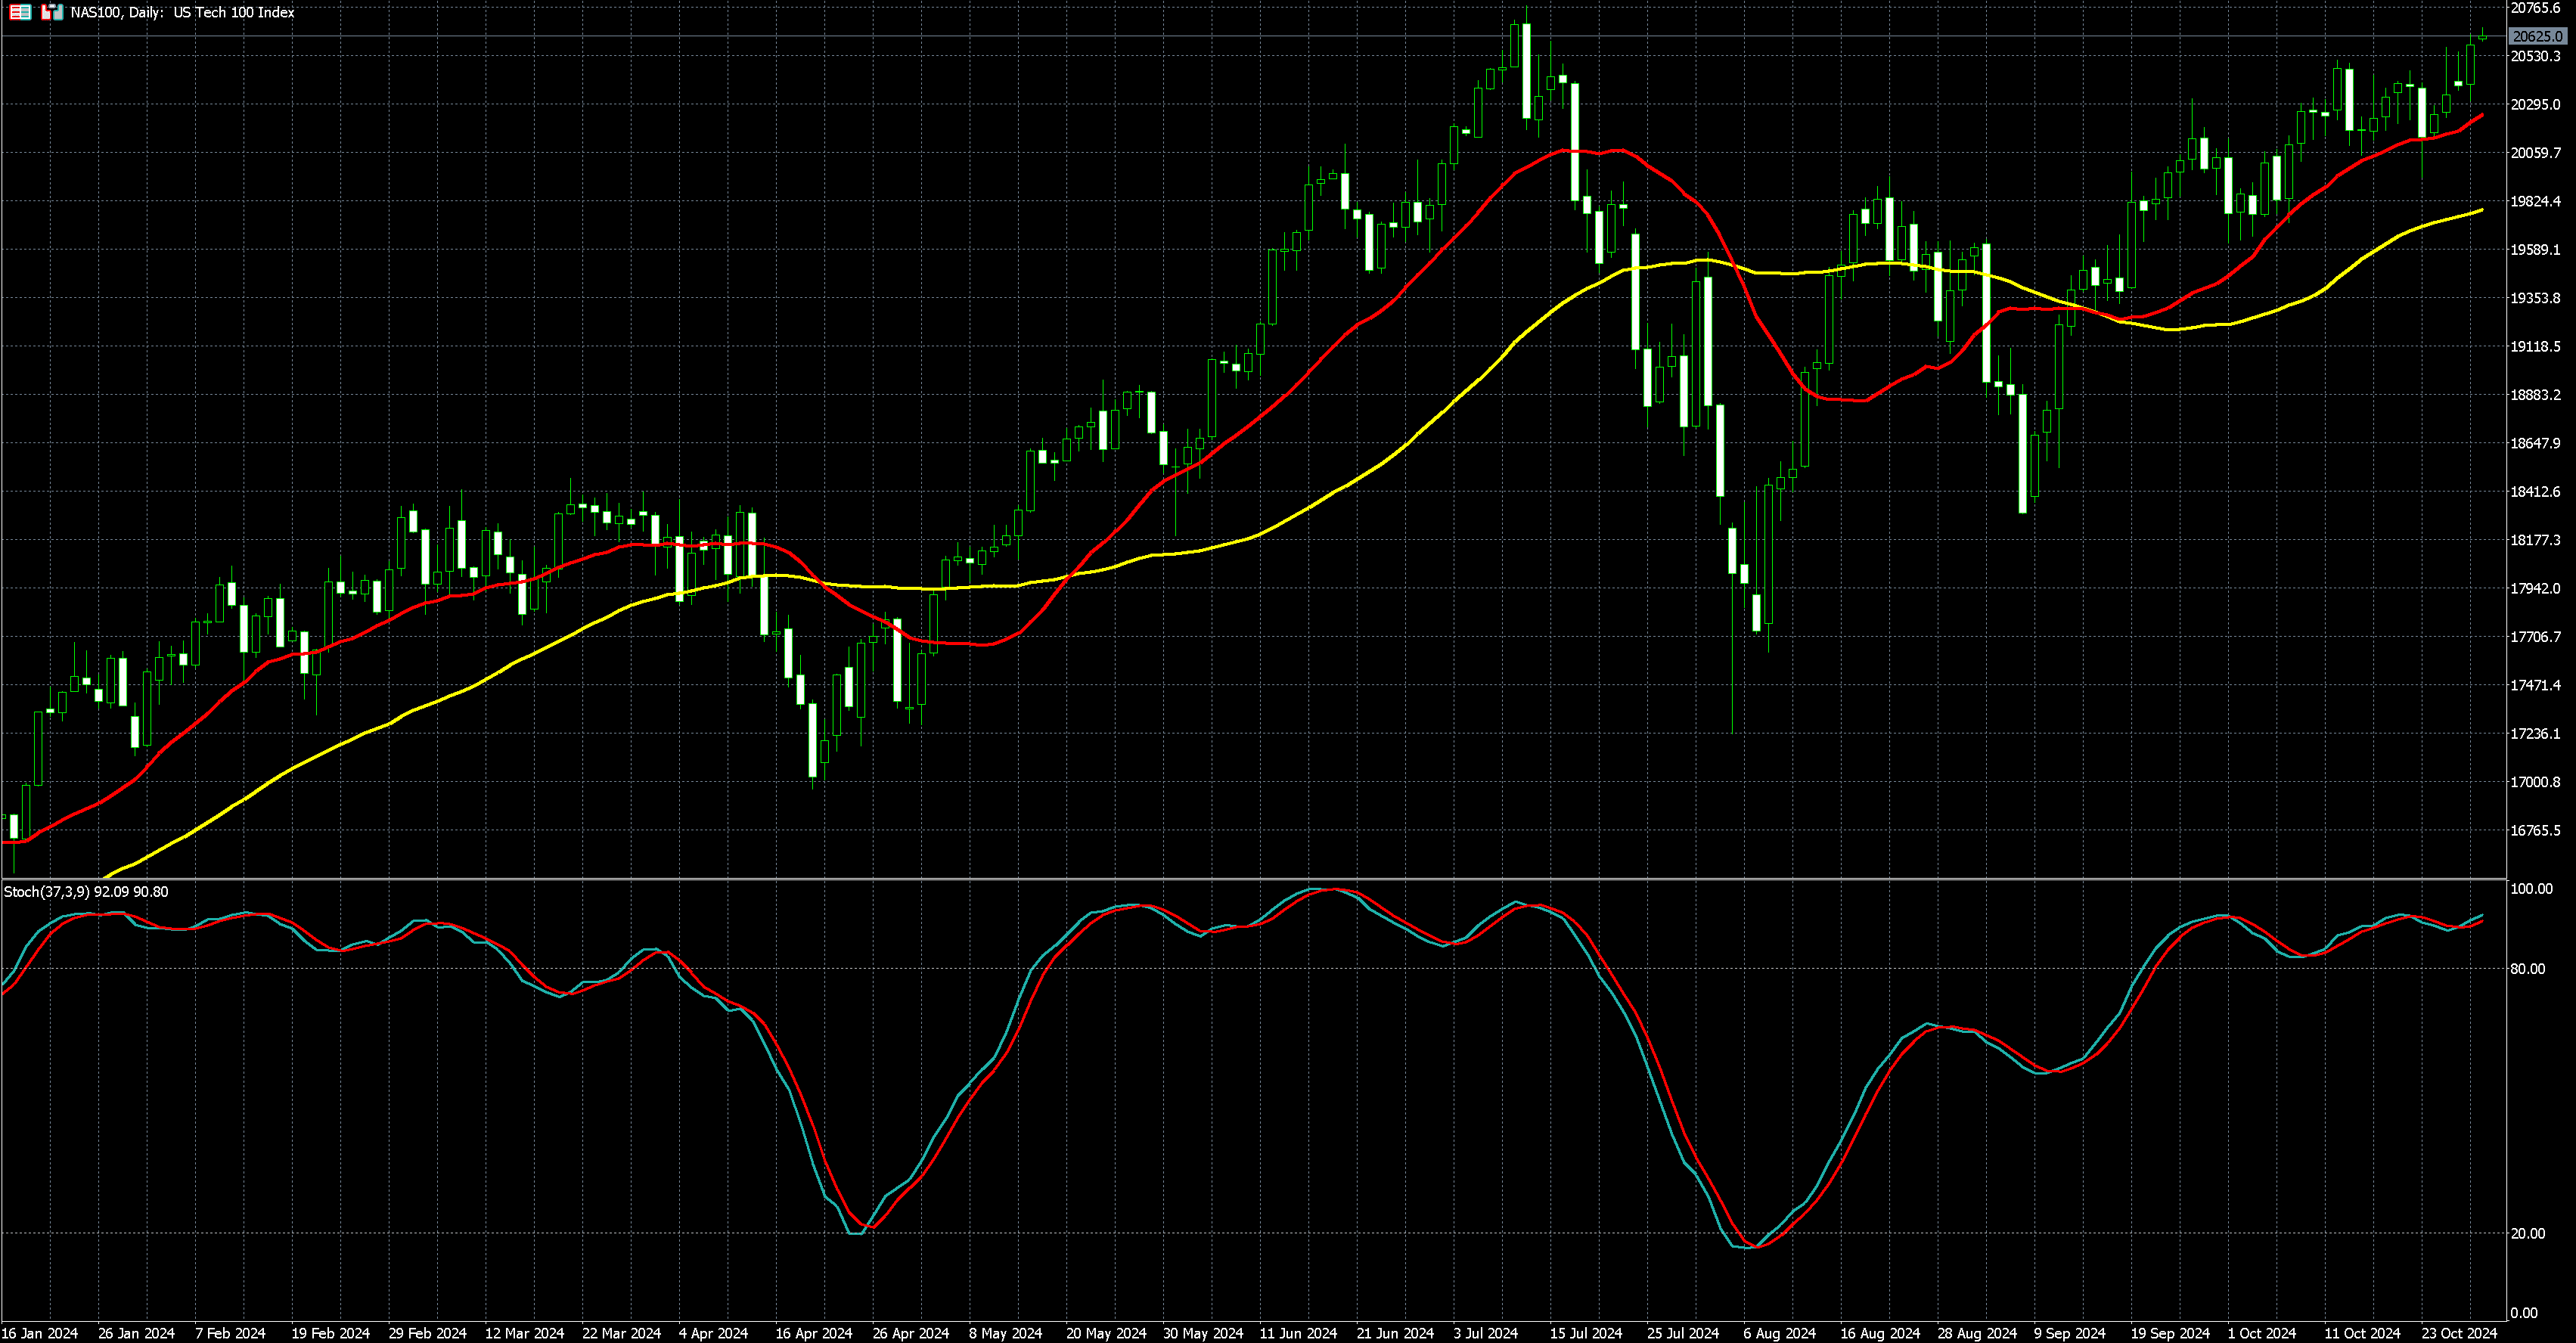Click the 16 Apr 2024 date label
The height and width of the screenshot is (1343, 2576).
click(x=814, y=1333)
